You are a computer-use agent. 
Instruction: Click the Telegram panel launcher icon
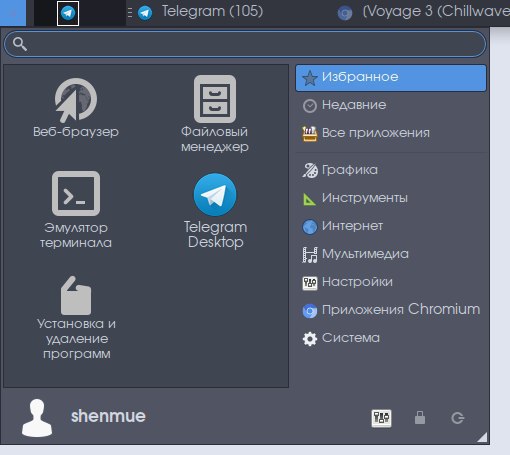tap(68, 13)
